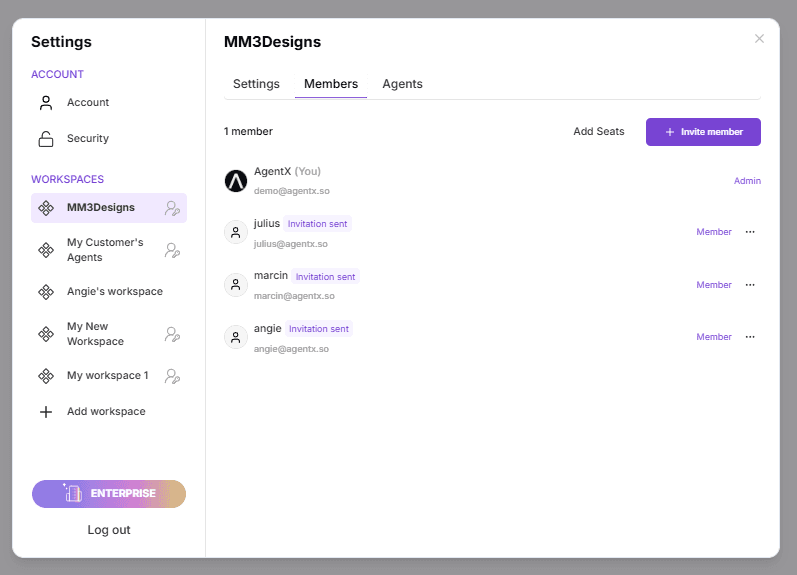
Task: Select the Members tab
Action: click(x=331, y=84)
